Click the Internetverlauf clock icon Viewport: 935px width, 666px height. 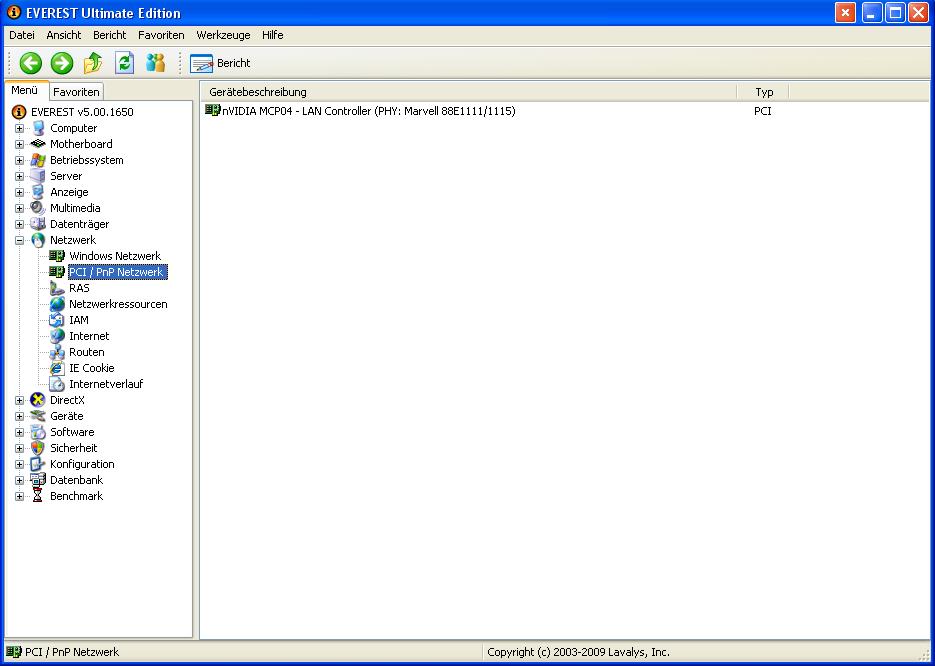click(x=57, y=385)
